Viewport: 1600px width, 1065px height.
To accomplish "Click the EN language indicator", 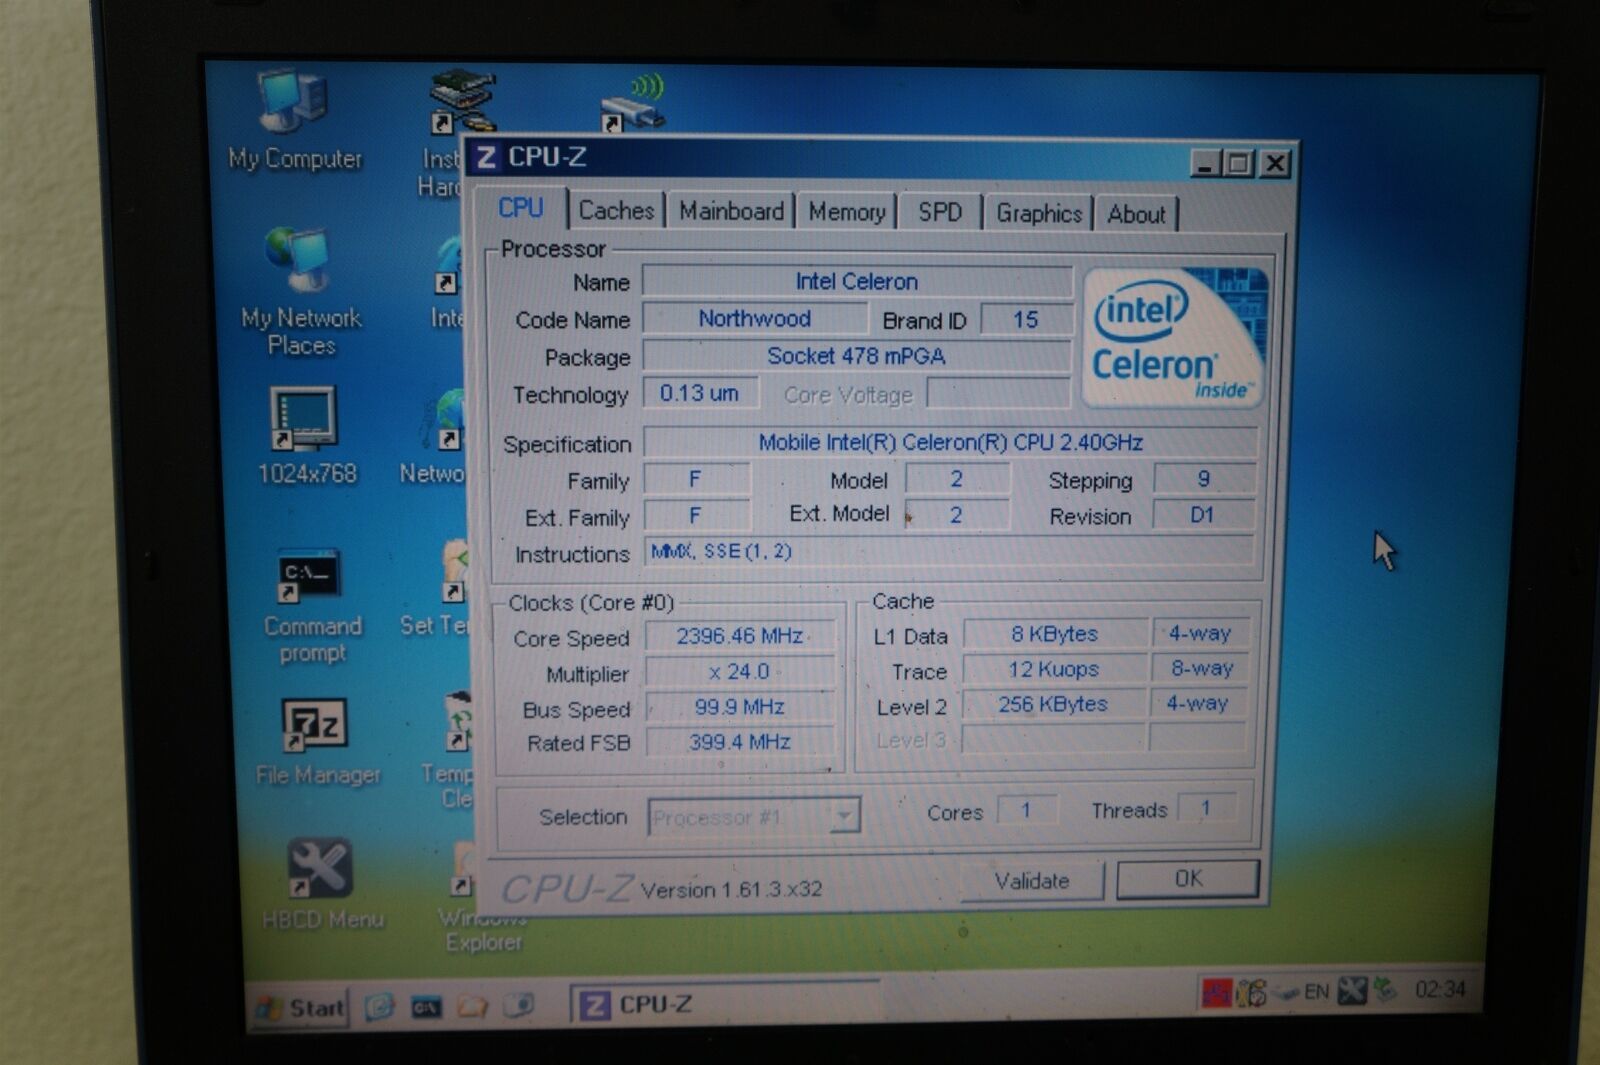I will [1316, 992].
